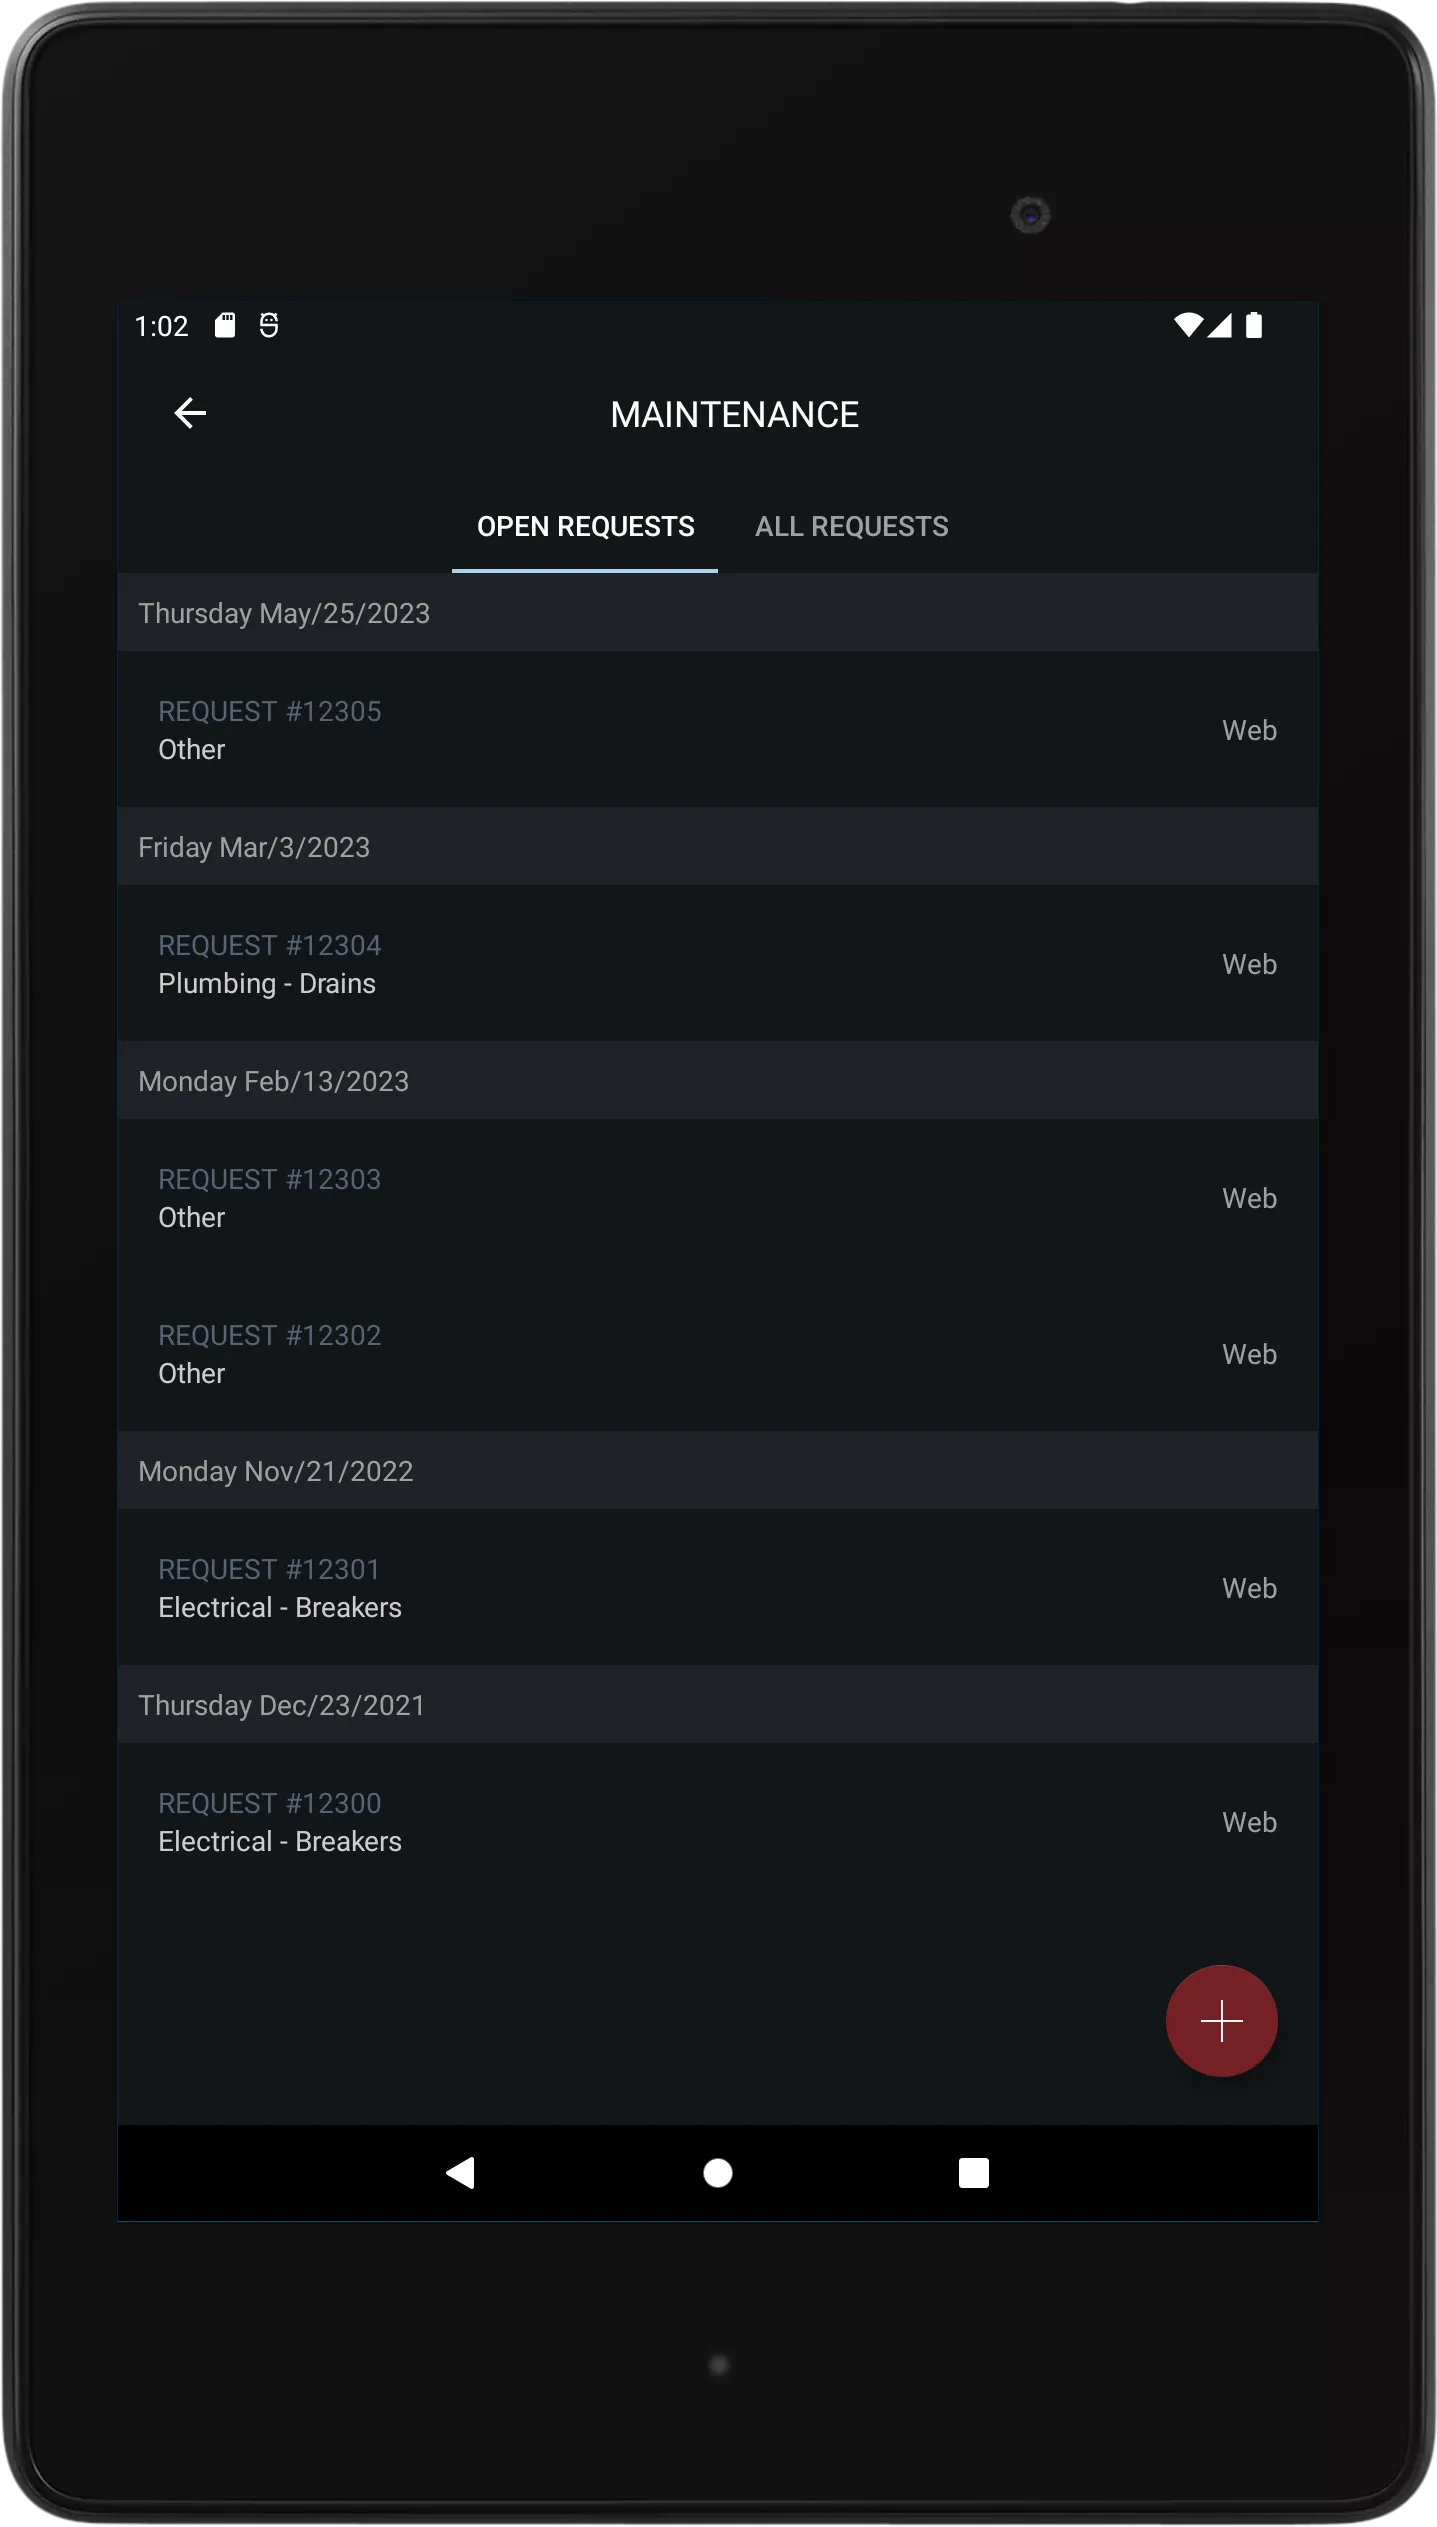Image resolution: width=1437 pixels, height=2527 pixels.
Task: Tap the back arrow in header
Action: click(190, 413)
